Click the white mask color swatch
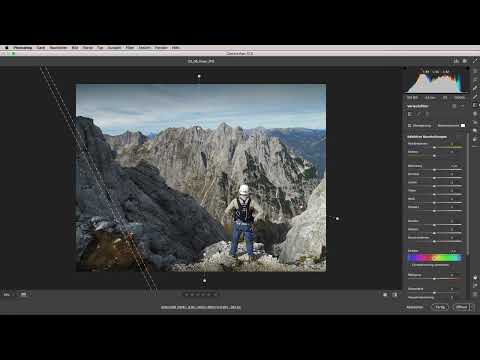Image resolution: width=480 pixels, height=360 pixels. [x=463, y=126]
